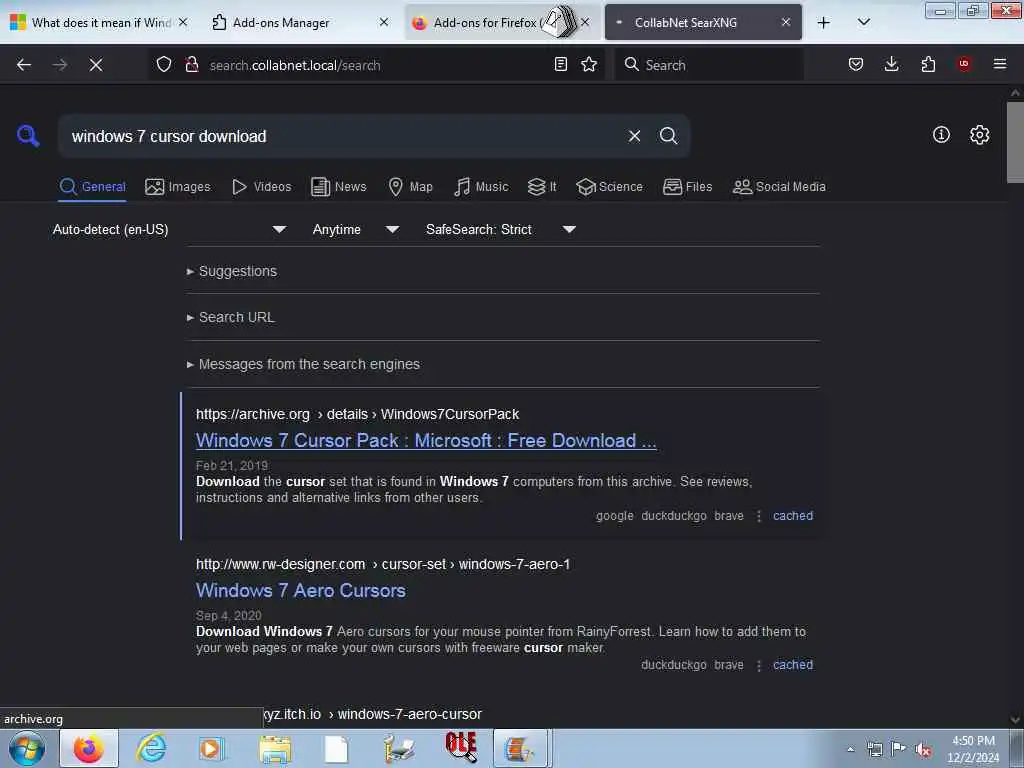
Task: Close the Add-ons Manager tab
Action: tap(384, 22)
